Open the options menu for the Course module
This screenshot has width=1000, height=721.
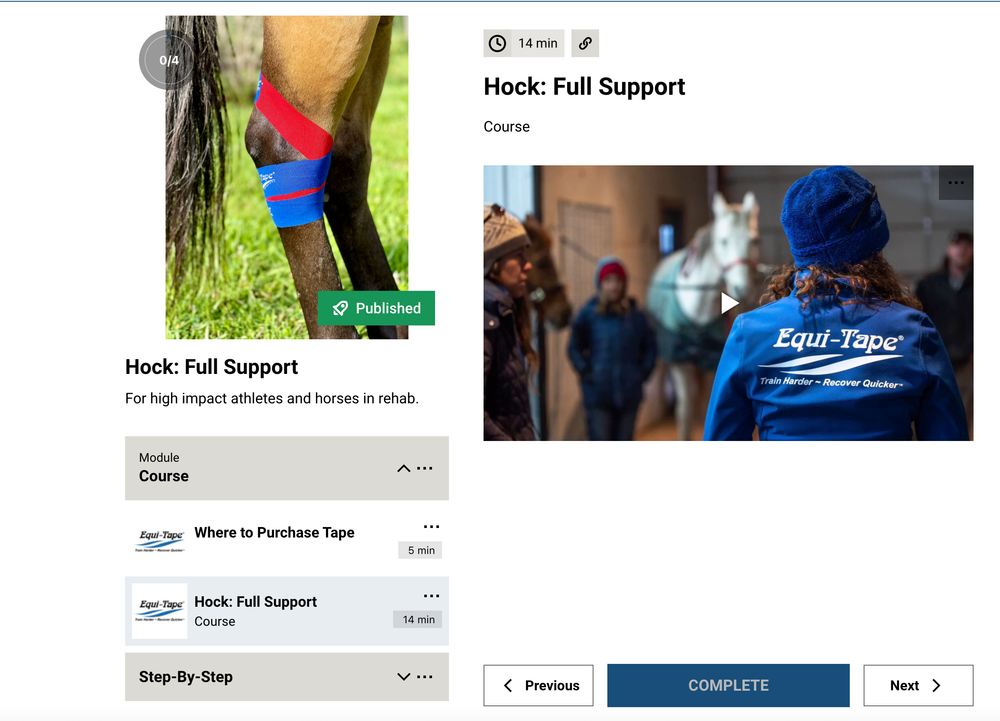coord(428,468)
